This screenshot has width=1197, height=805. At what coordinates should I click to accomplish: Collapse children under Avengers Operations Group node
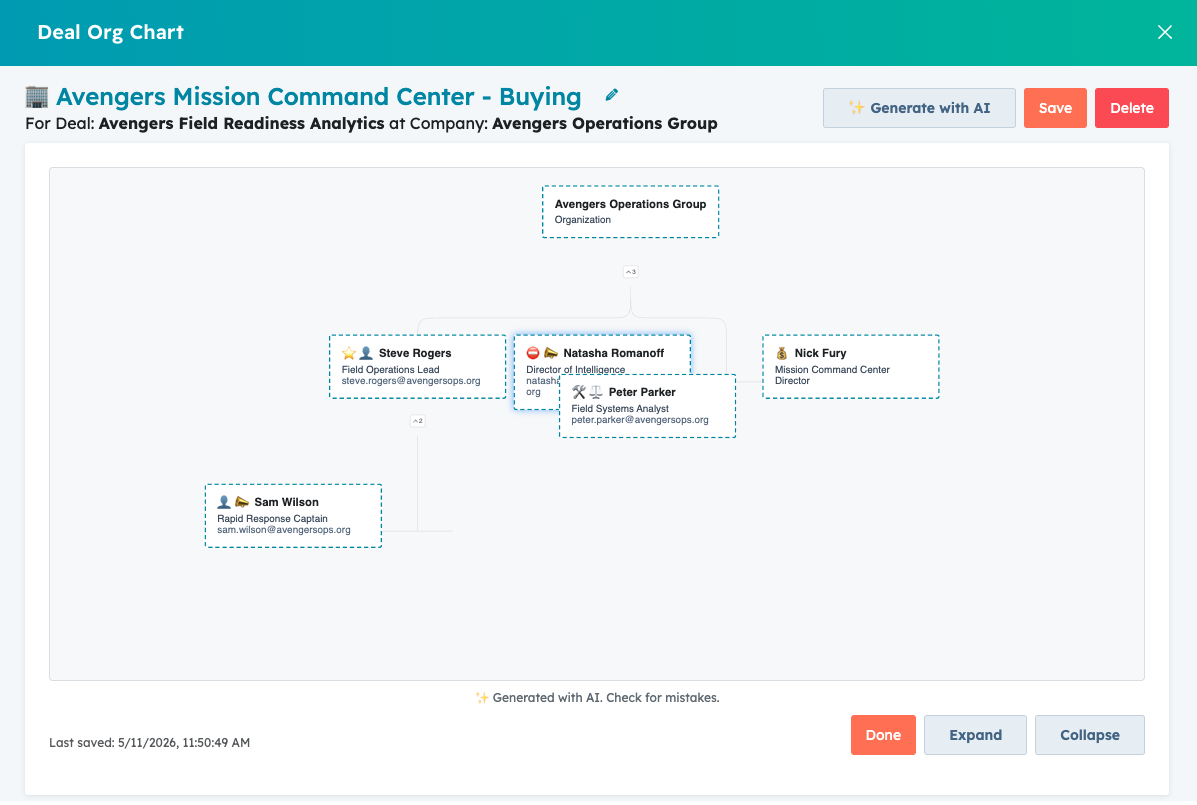pyautogui.click(x=631, y=272)
